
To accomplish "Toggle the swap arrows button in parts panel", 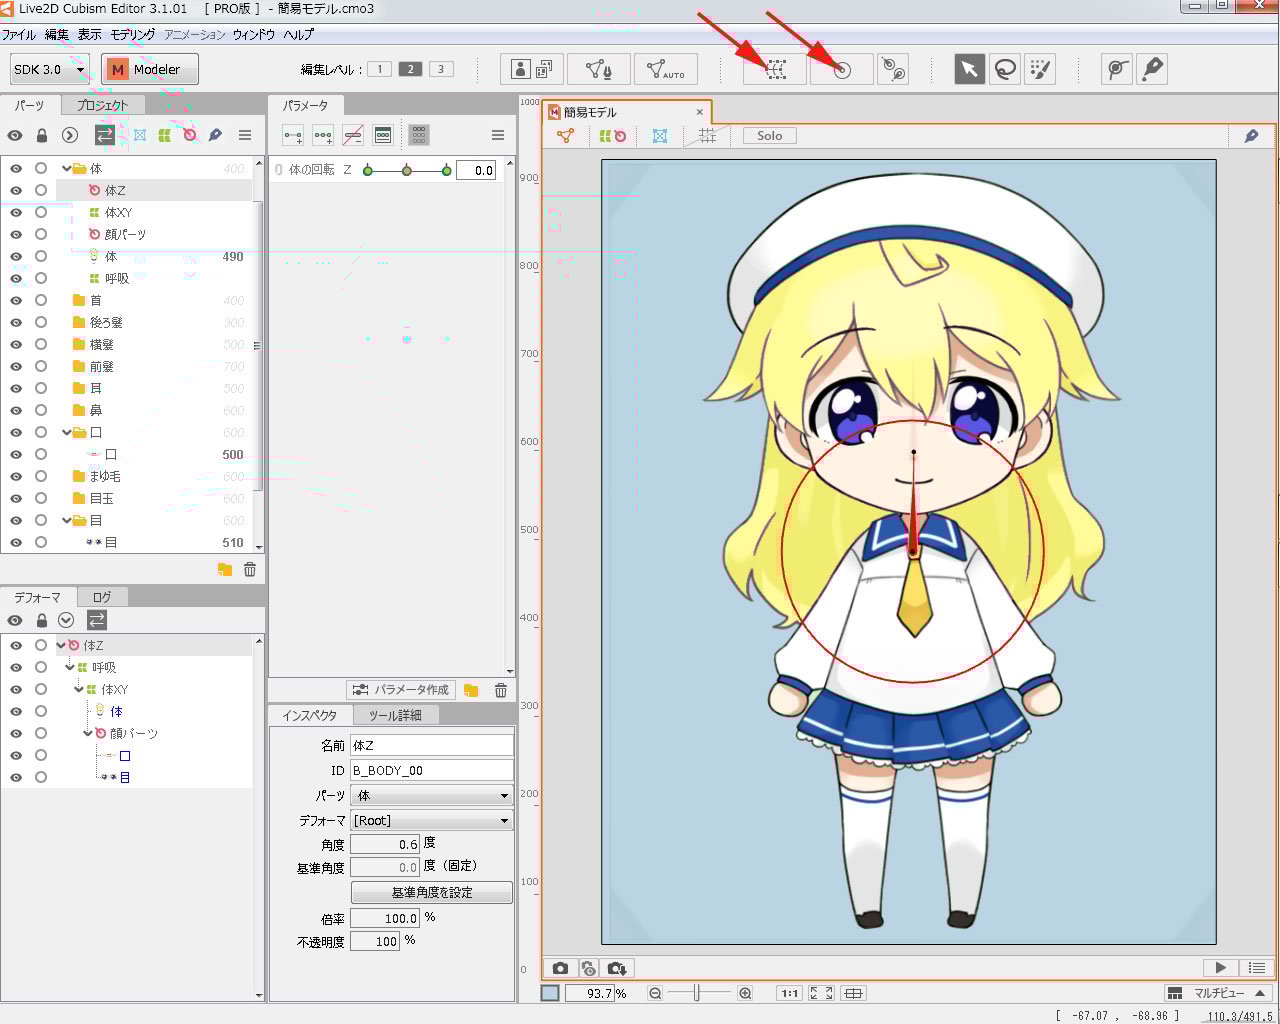I will (104, 135).
